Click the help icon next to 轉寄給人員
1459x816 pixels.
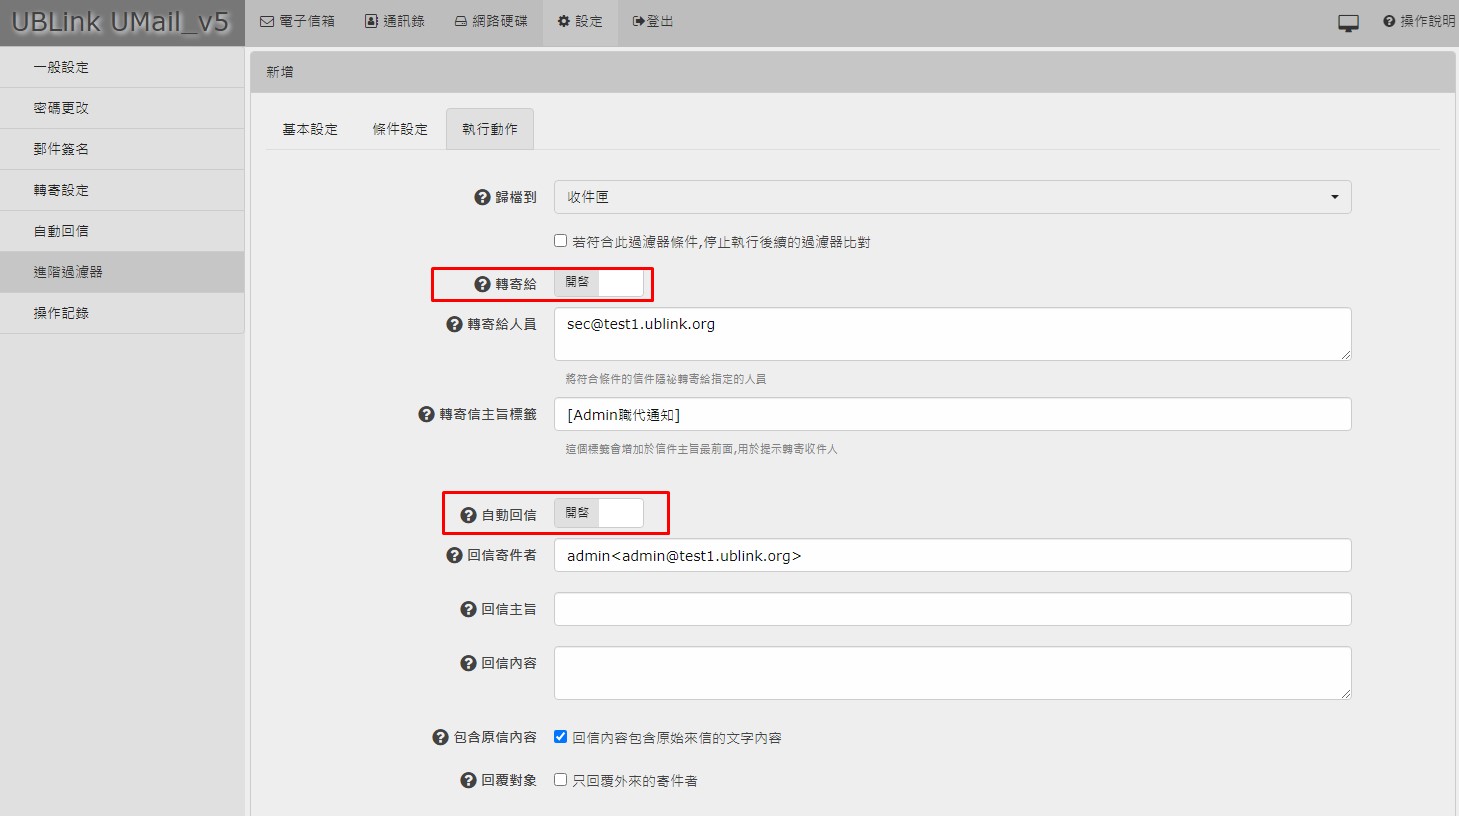454,325
